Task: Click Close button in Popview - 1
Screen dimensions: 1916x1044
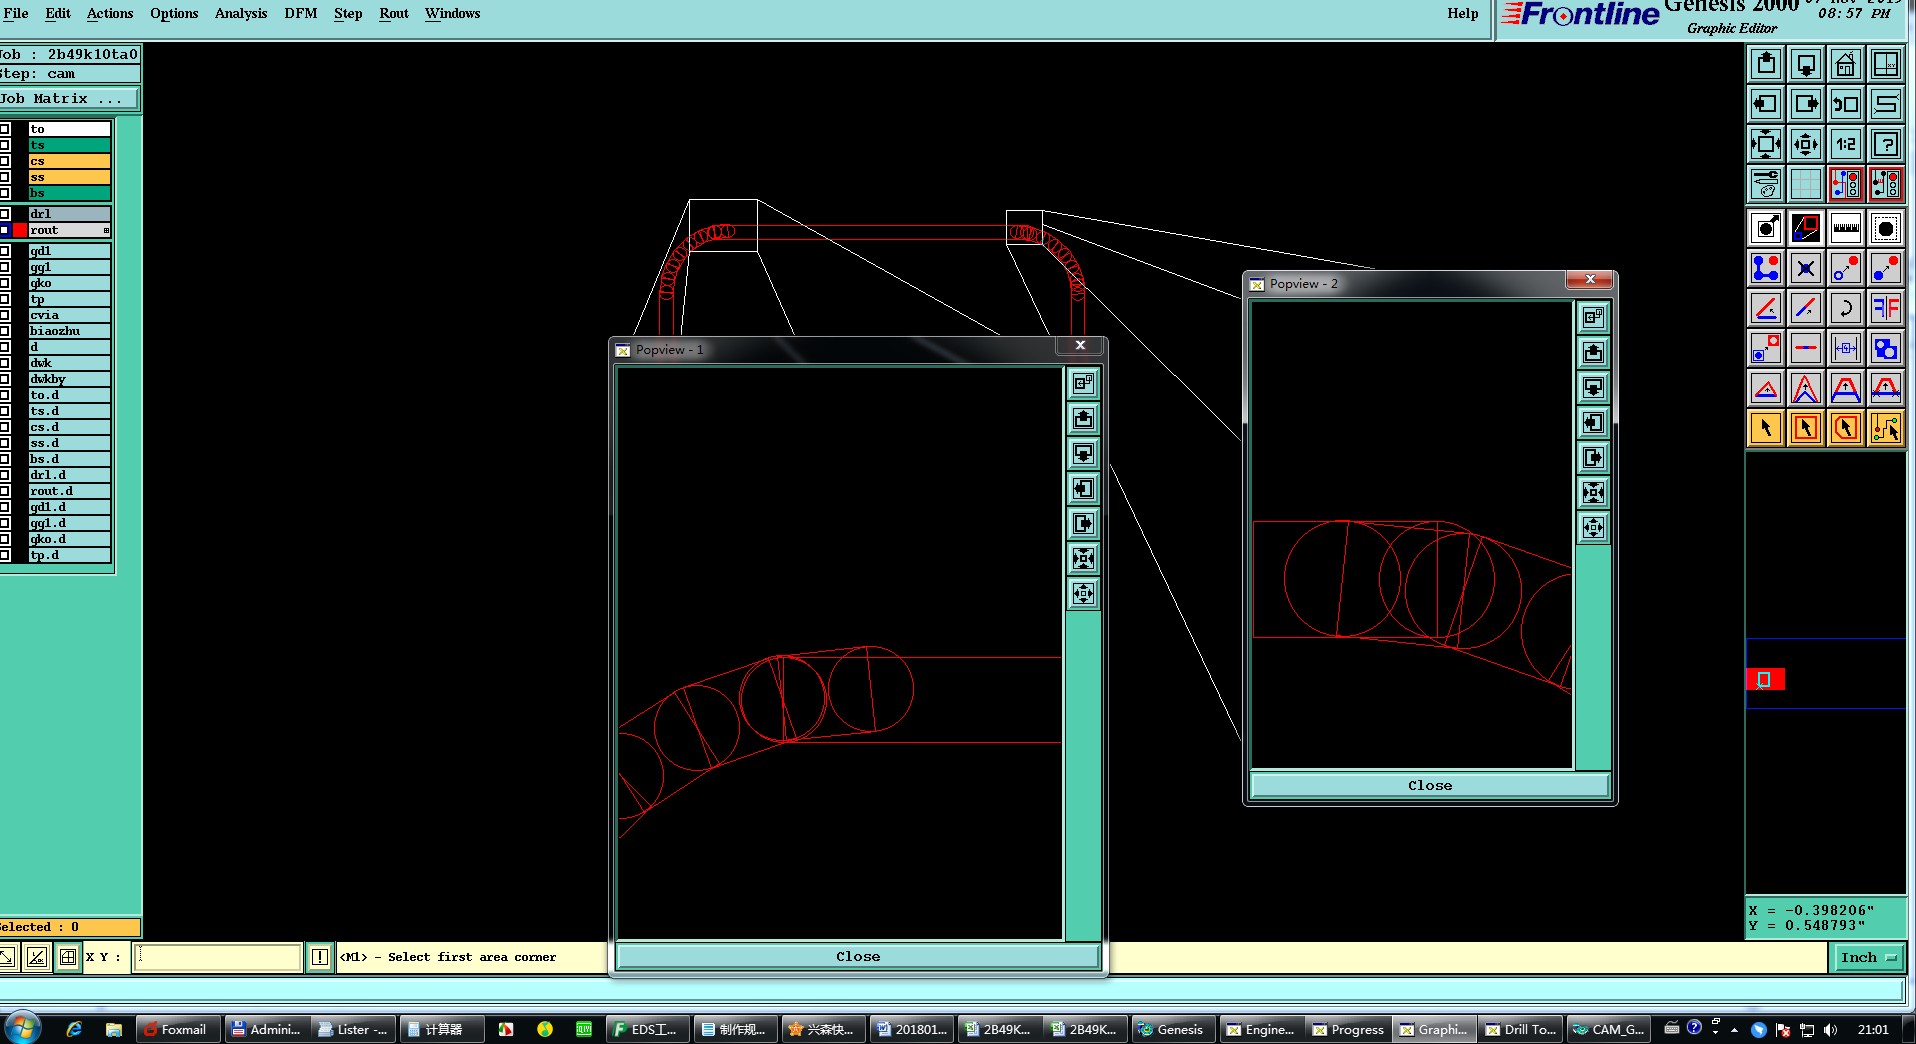Action: click(x=858, y=957)
